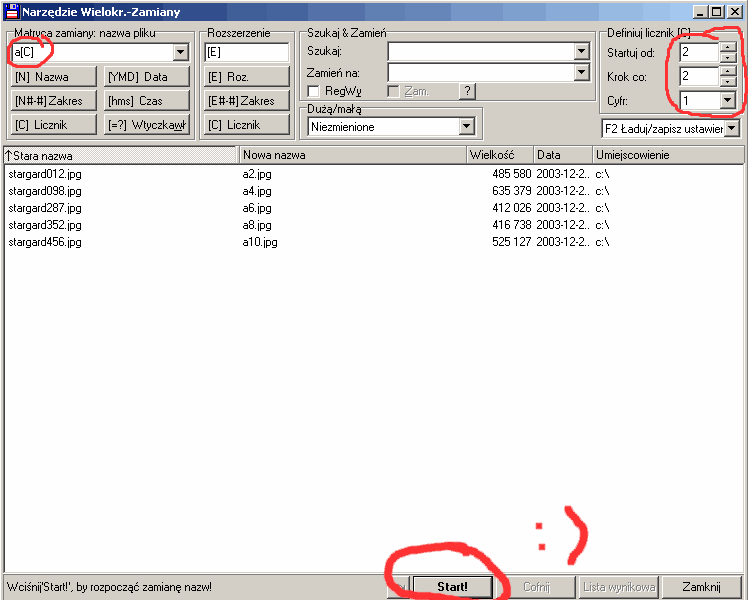This screenshot has height=600, width=748.
Task: Open the Cyfr digits dropdown
Action: point(727,101)
